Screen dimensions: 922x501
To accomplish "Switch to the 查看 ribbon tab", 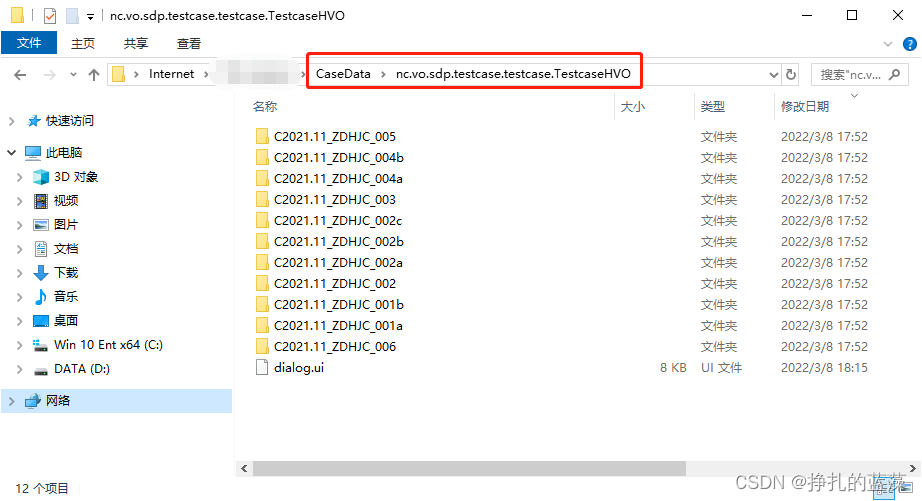I will coord(188,44).
